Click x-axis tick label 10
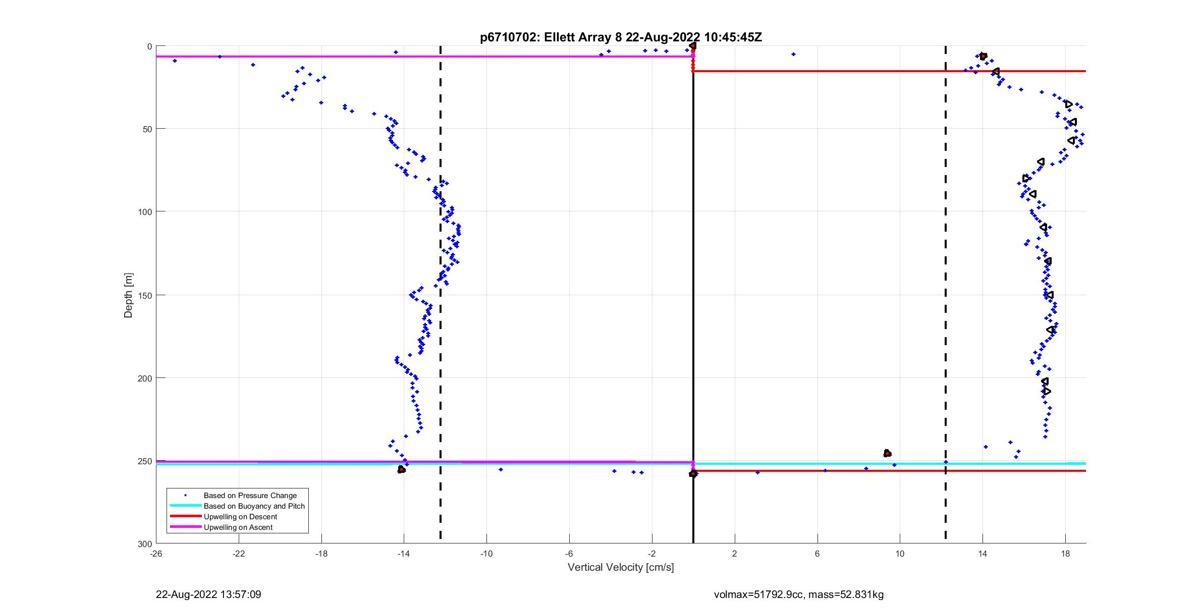 900,554
